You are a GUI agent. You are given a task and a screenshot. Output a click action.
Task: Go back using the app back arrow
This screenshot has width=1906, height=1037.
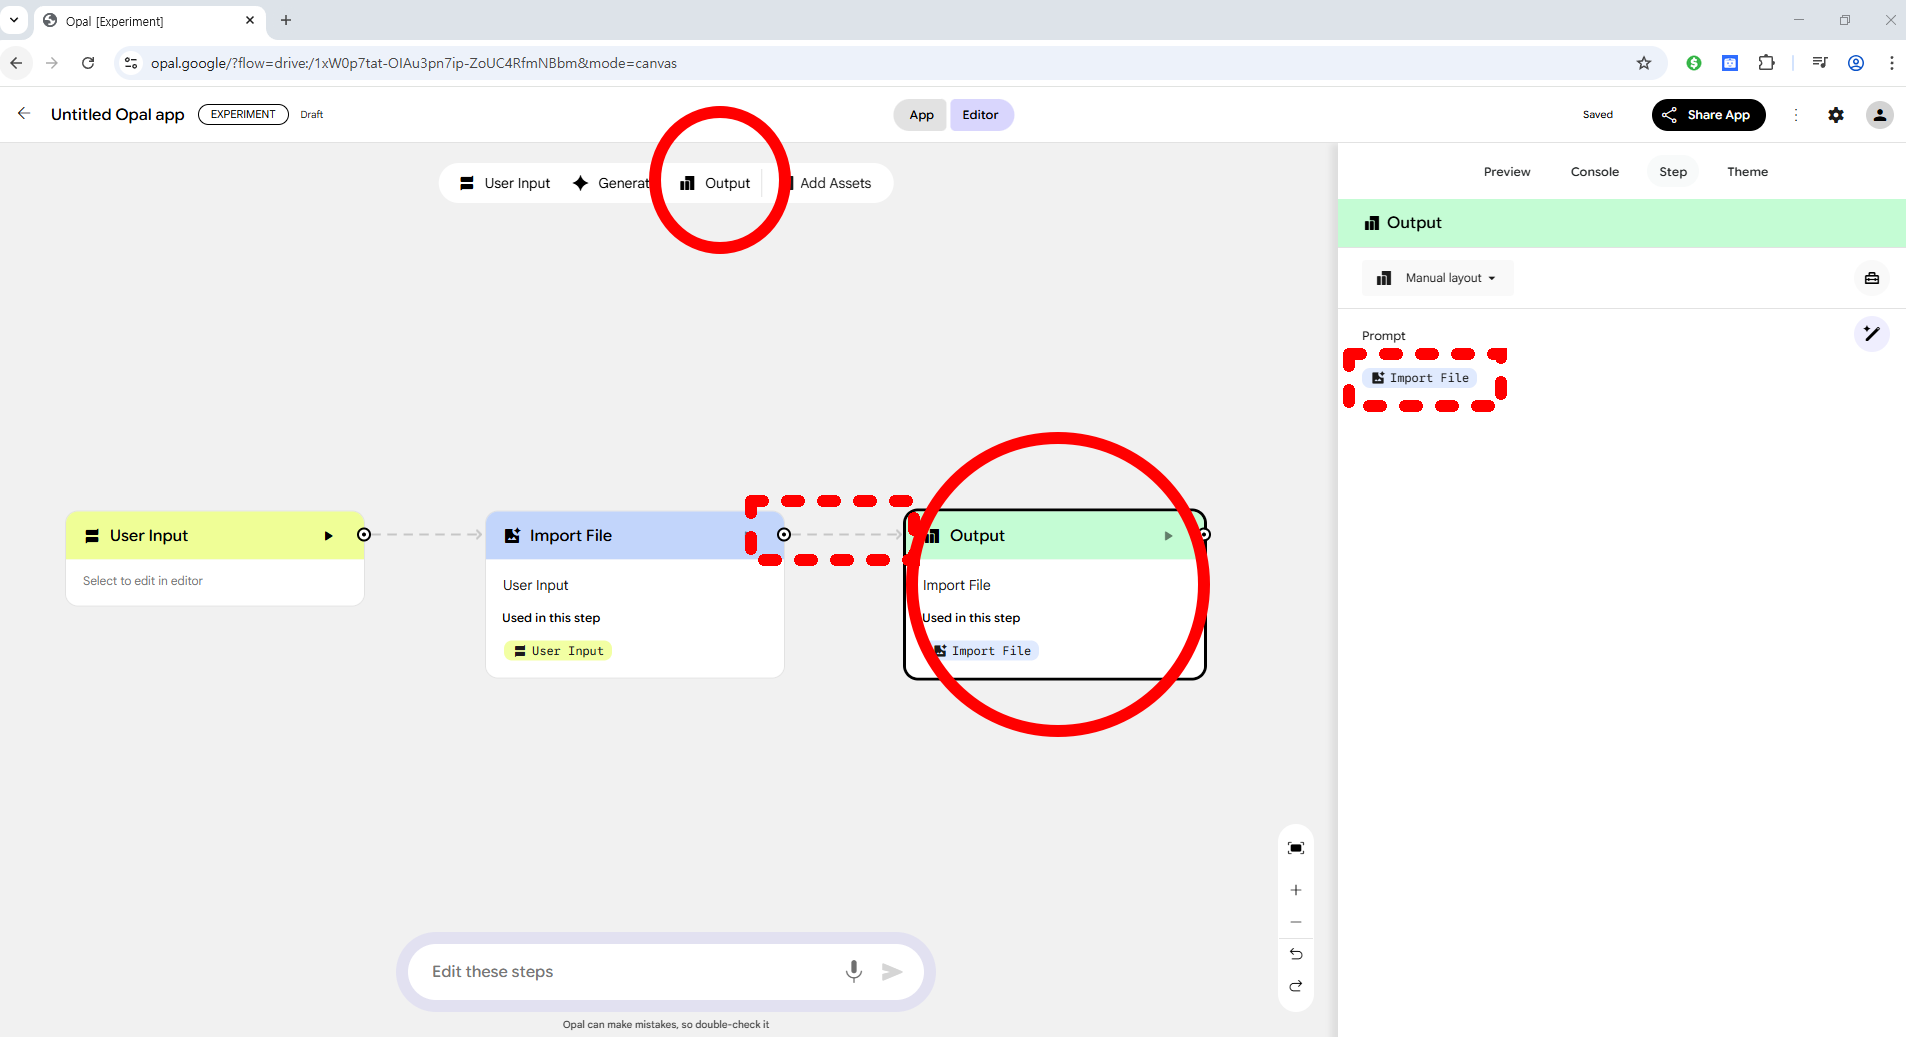[24, 114]
